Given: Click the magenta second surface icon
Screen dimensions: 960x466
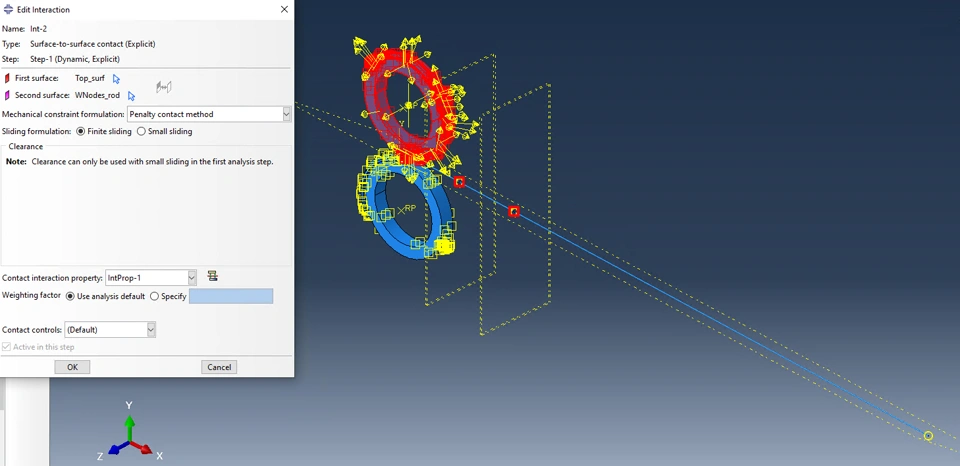Looking at the screenshot, I should click(7, 96).
